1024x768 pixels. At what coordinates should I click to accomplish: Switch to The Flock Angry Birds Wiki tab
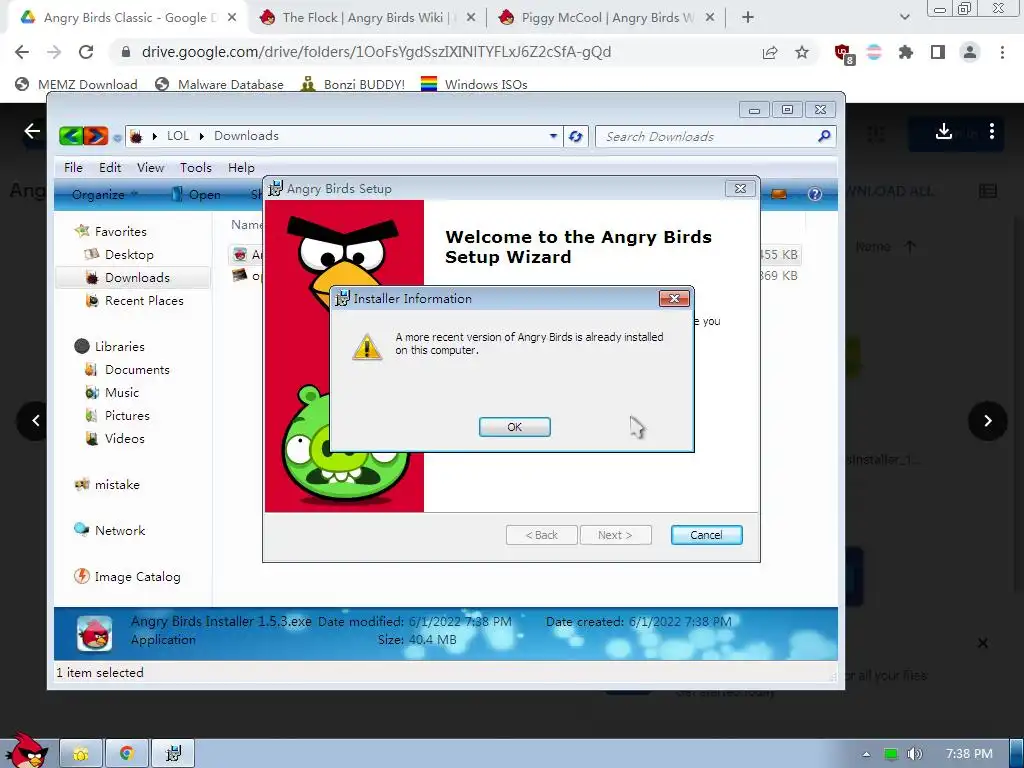[x=367, y=18]
